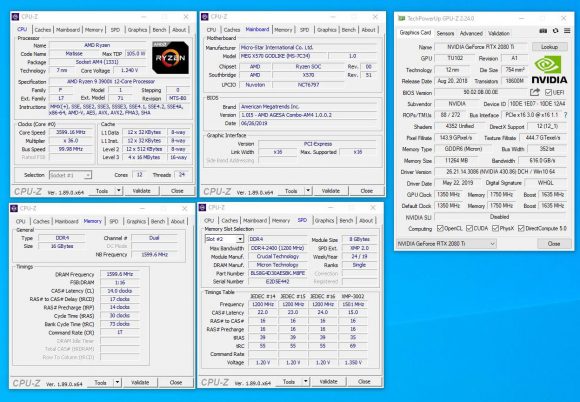Toggle the UEFI checkbox

[548, 92]
